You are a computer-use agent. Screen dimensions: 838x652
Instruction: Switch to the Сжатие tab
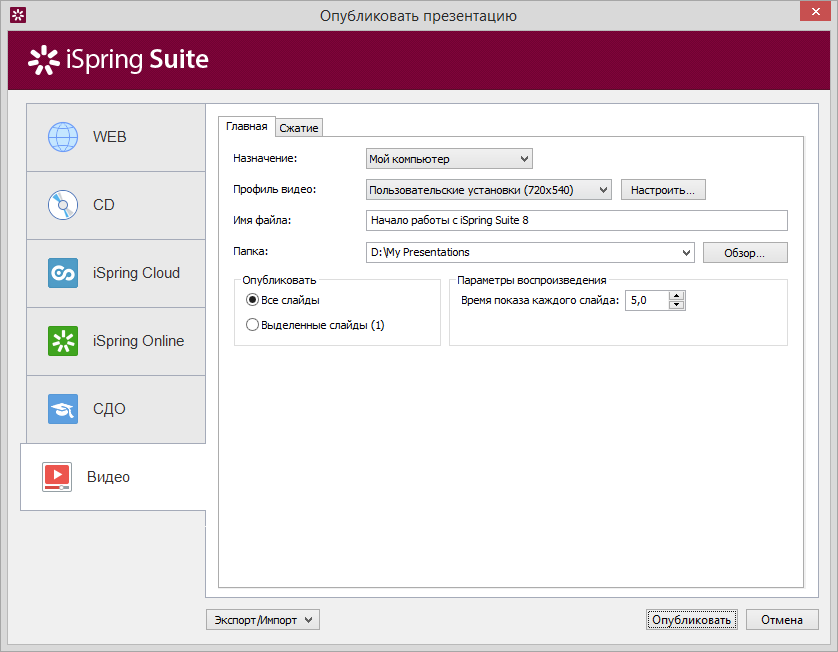299,128
